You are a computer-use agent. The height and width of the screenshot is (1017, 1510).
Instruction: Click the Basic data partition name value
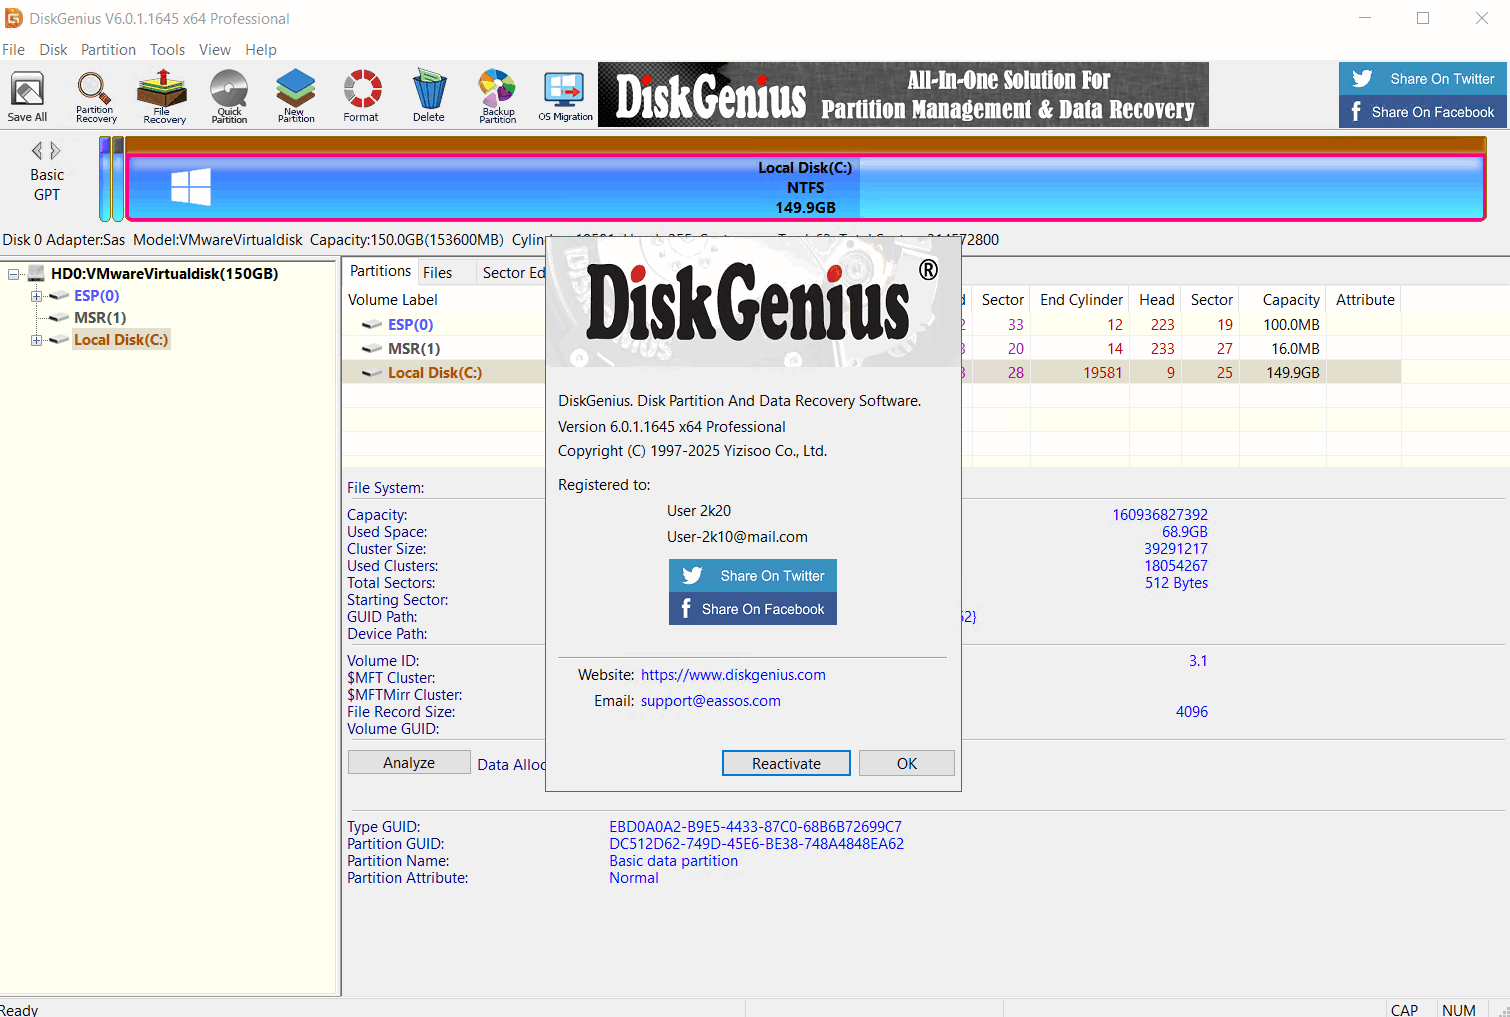673,861
